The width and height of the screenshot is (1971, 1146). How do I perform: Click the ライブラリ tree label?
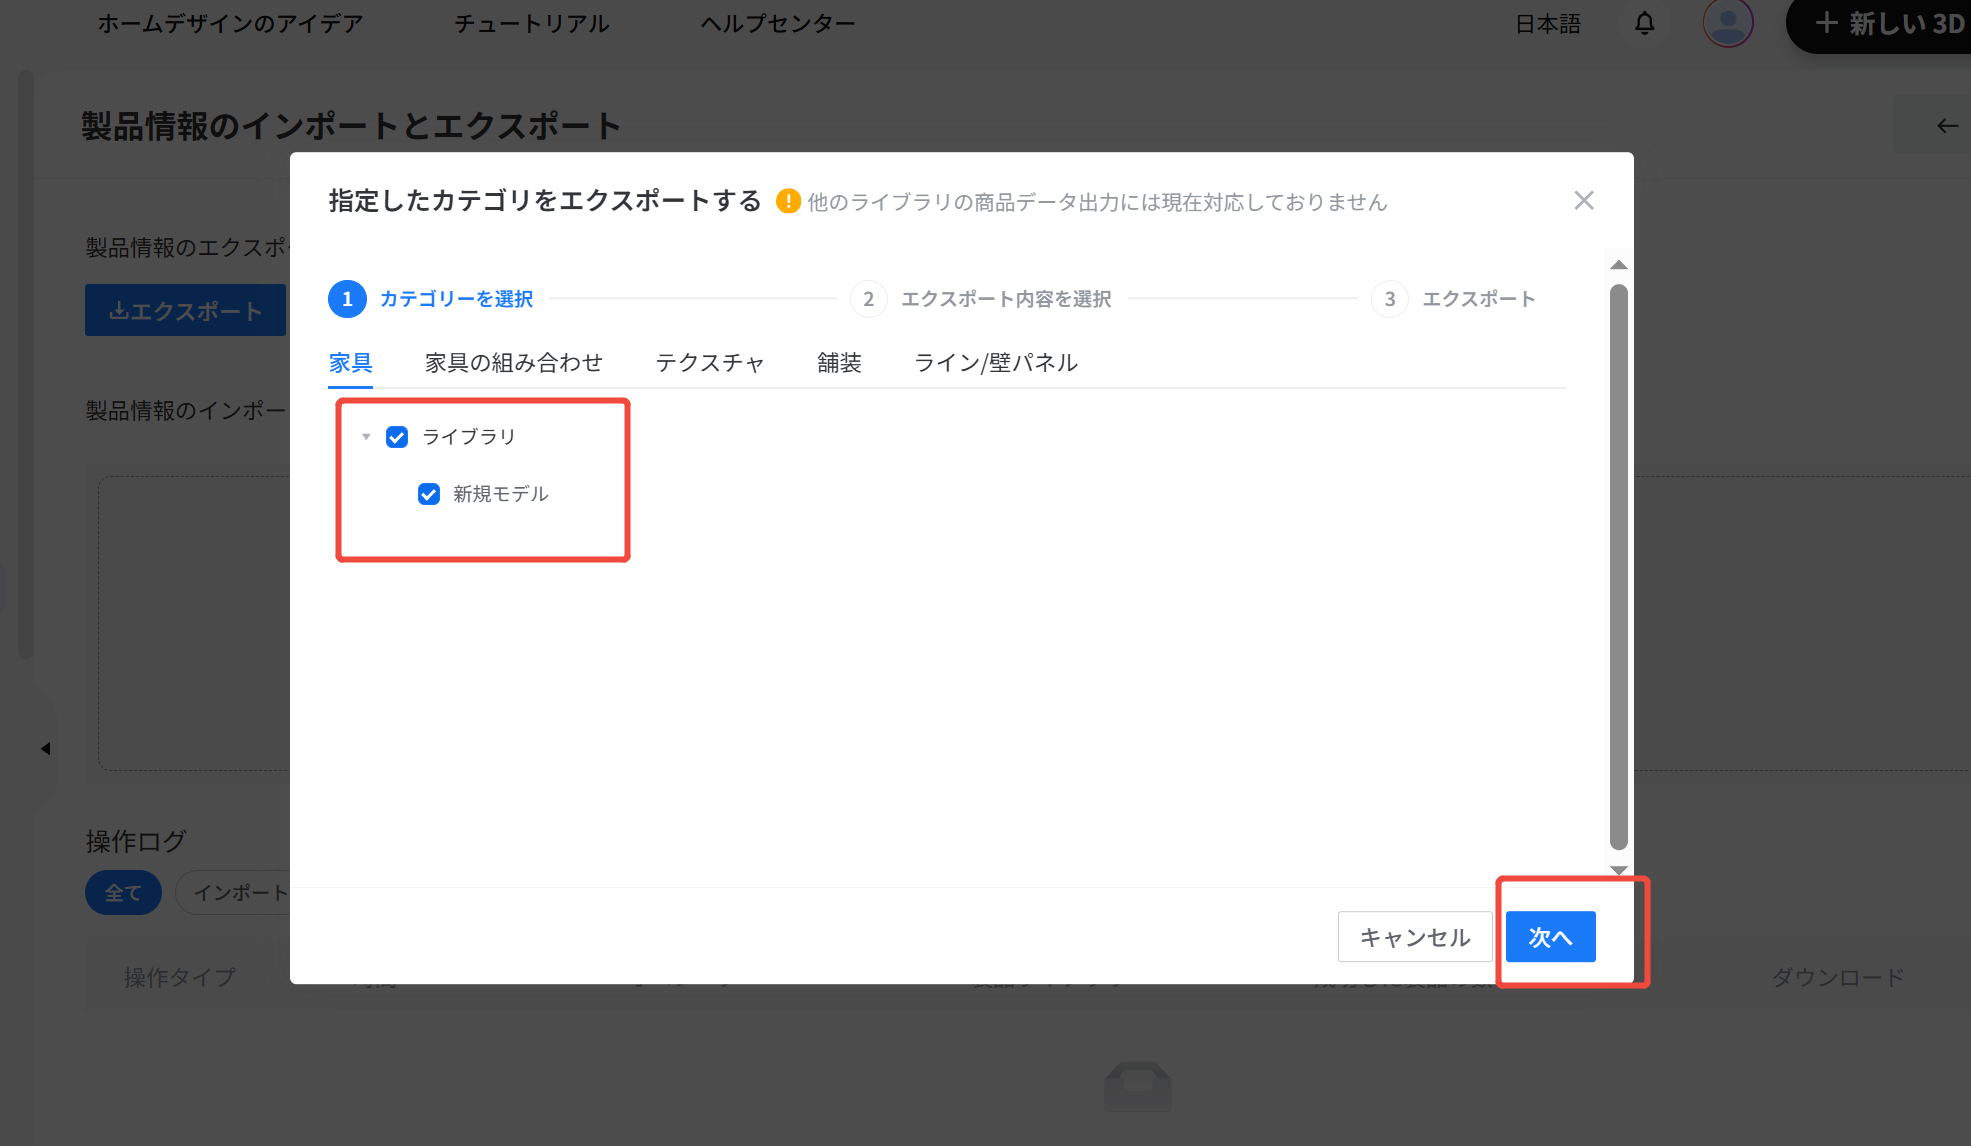[469, 437]
